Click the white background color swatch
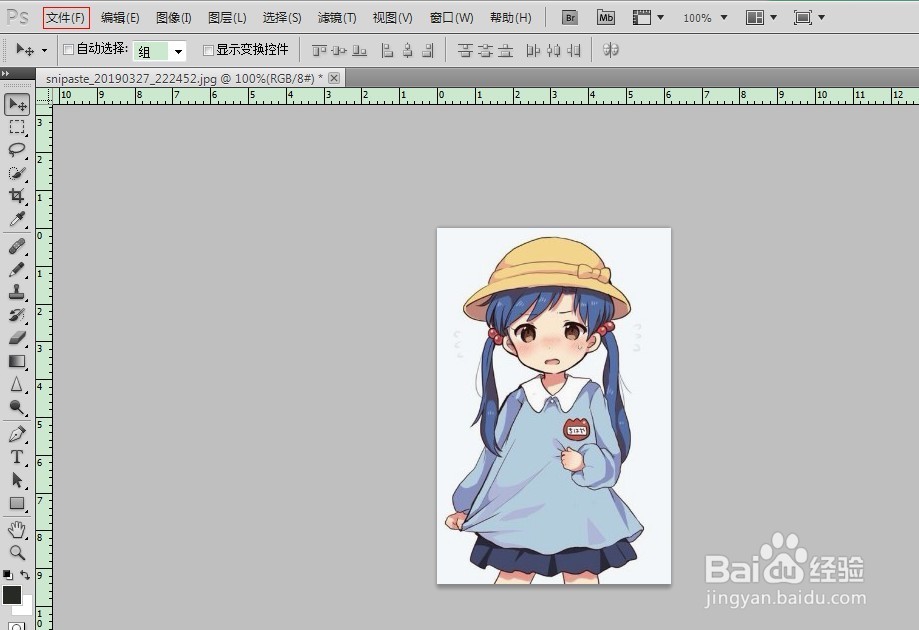The image size is (919, 630). pos(26,607)
